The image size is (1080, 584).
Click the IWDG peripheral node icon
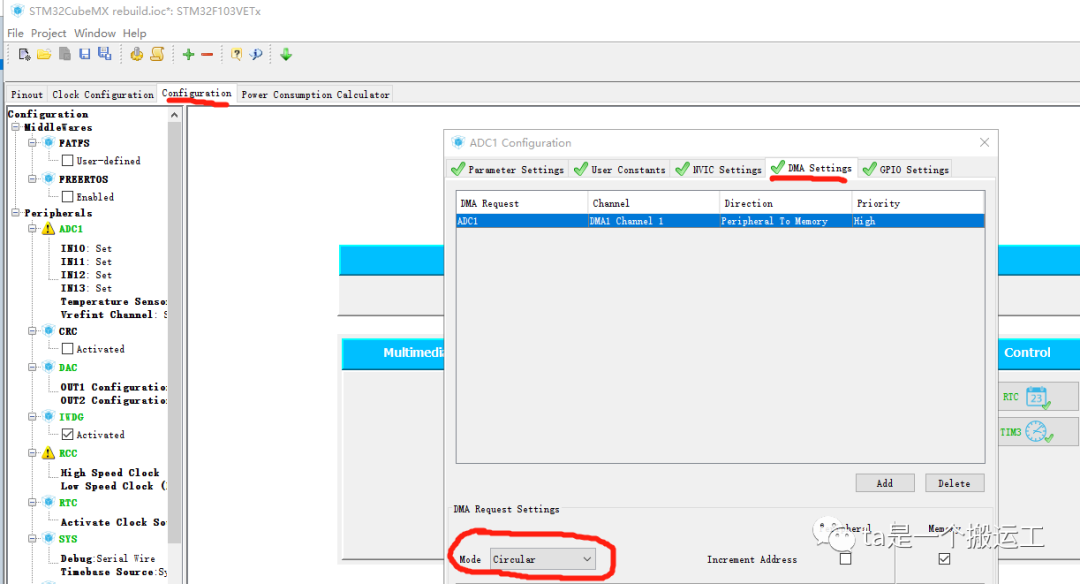48,417
